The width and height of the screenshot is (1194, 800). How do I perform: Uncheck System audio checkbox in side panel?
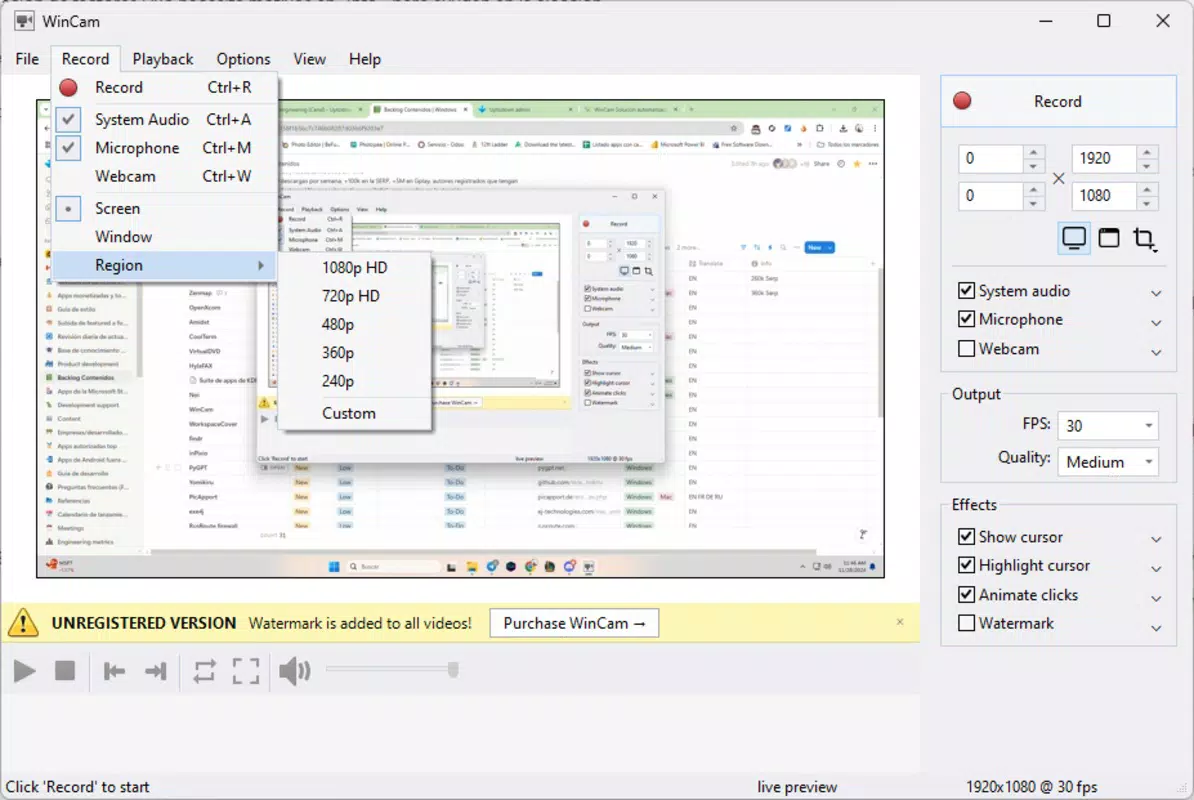[x=966, y=291]
